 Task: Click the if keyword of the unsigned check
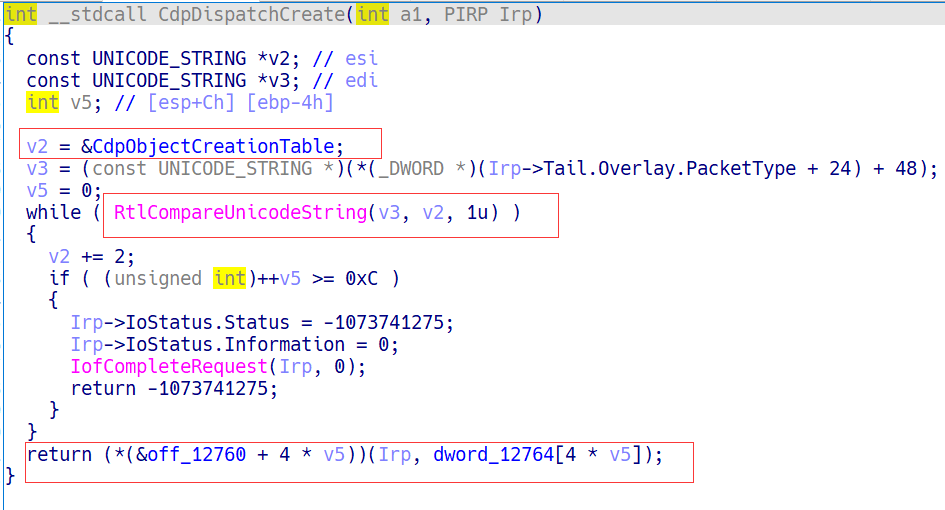click(59, 279)
